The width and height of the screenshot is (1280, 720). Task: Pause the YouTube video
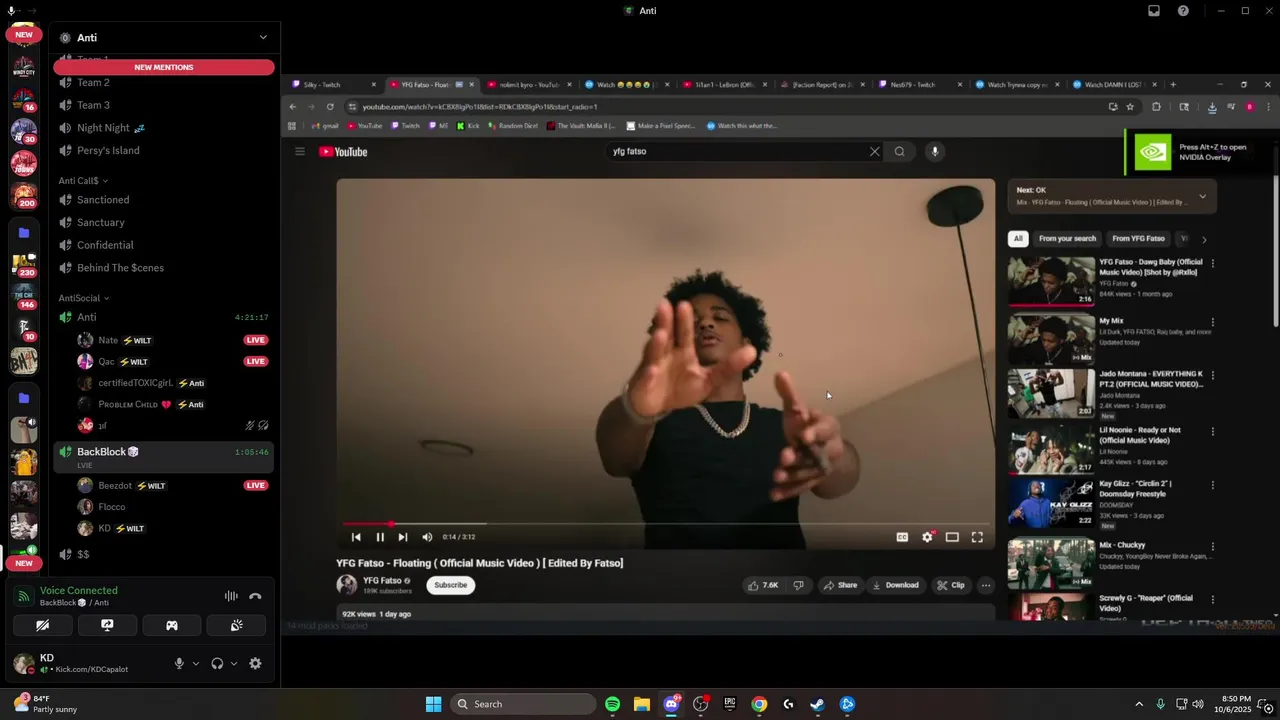coord(379,537)
